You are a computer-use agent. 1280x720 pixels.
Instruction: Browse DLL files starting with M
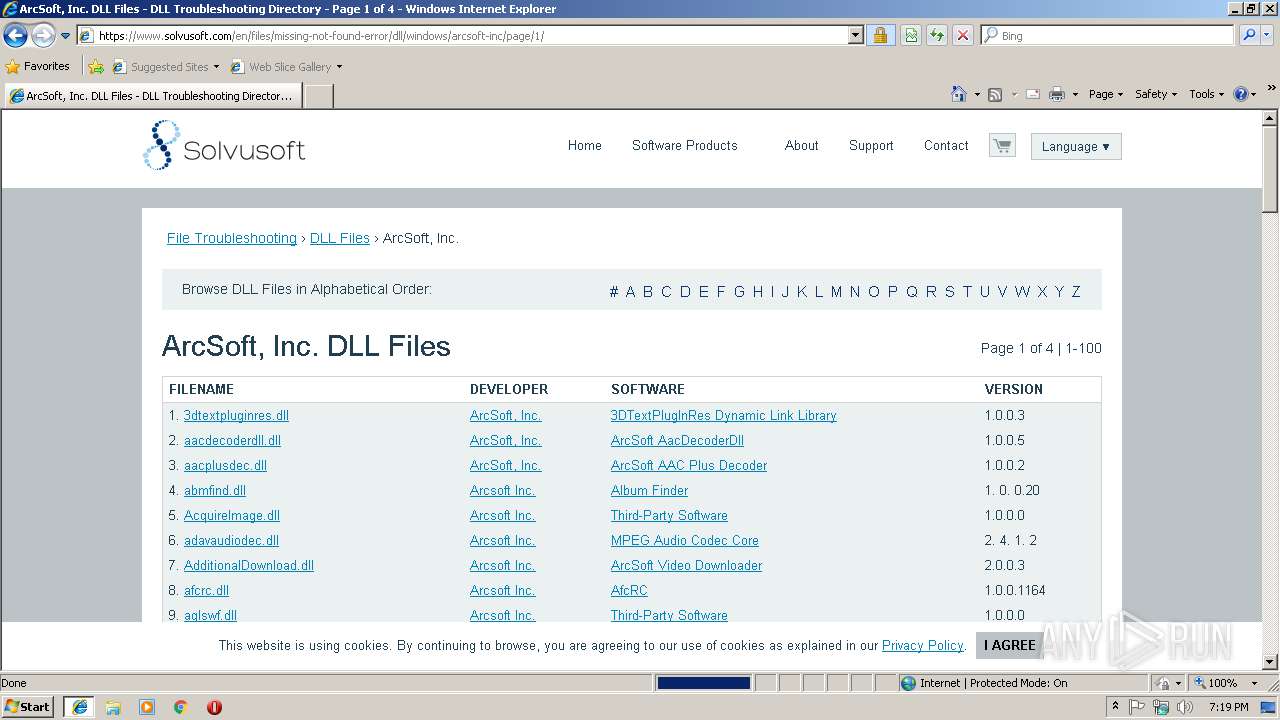(836, 291)
